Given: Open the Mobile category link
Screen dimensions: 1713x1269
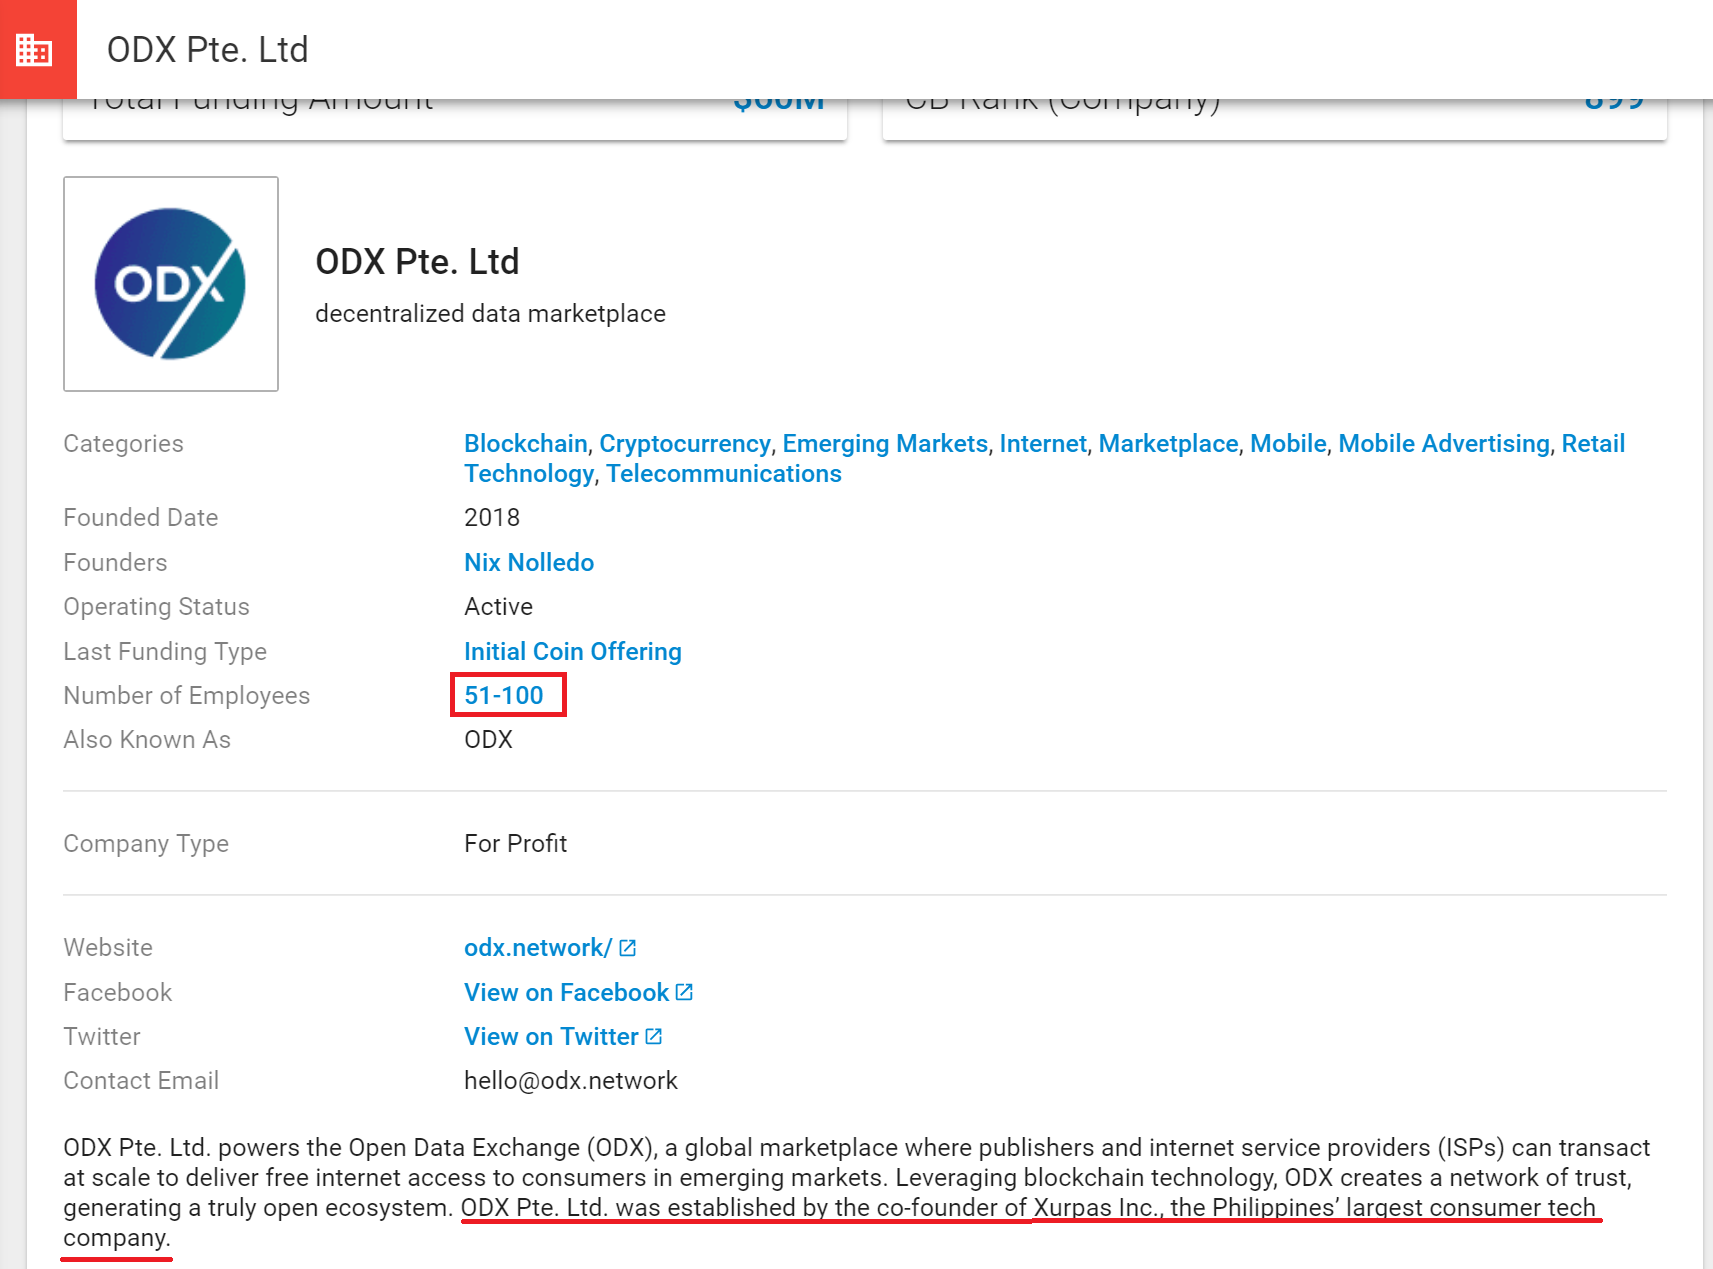Looking at the screenshot, I should coord(1288,444).
